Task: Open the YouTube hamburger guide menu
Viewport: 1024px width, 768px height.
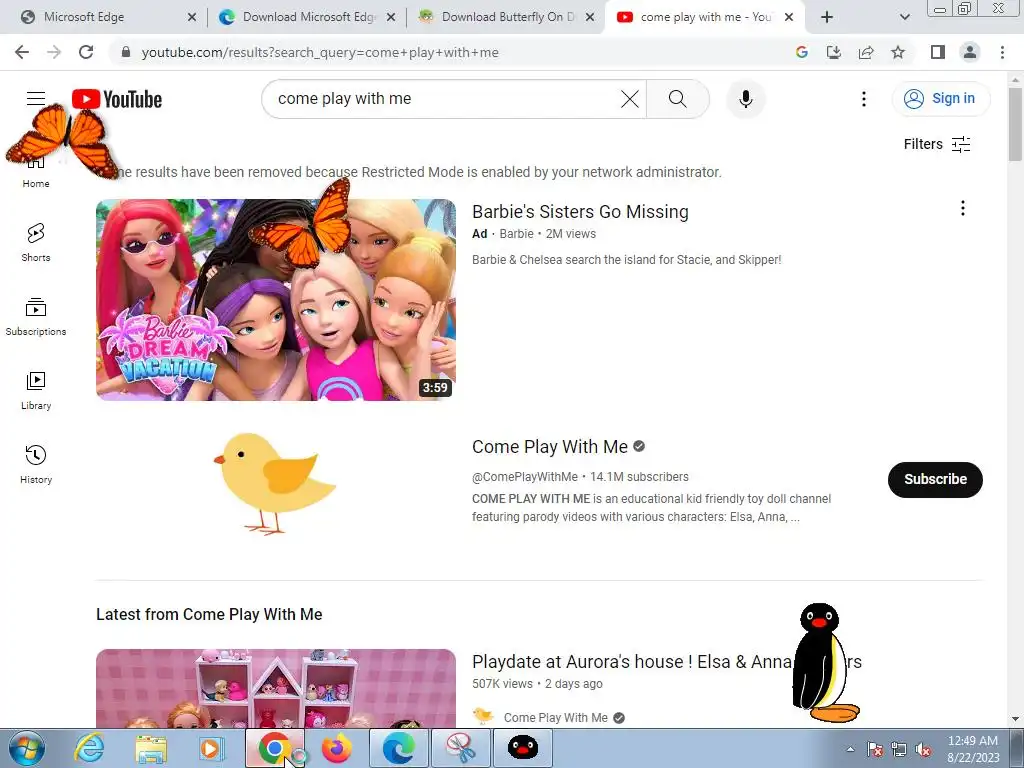Action: click(x=36, y=99)
